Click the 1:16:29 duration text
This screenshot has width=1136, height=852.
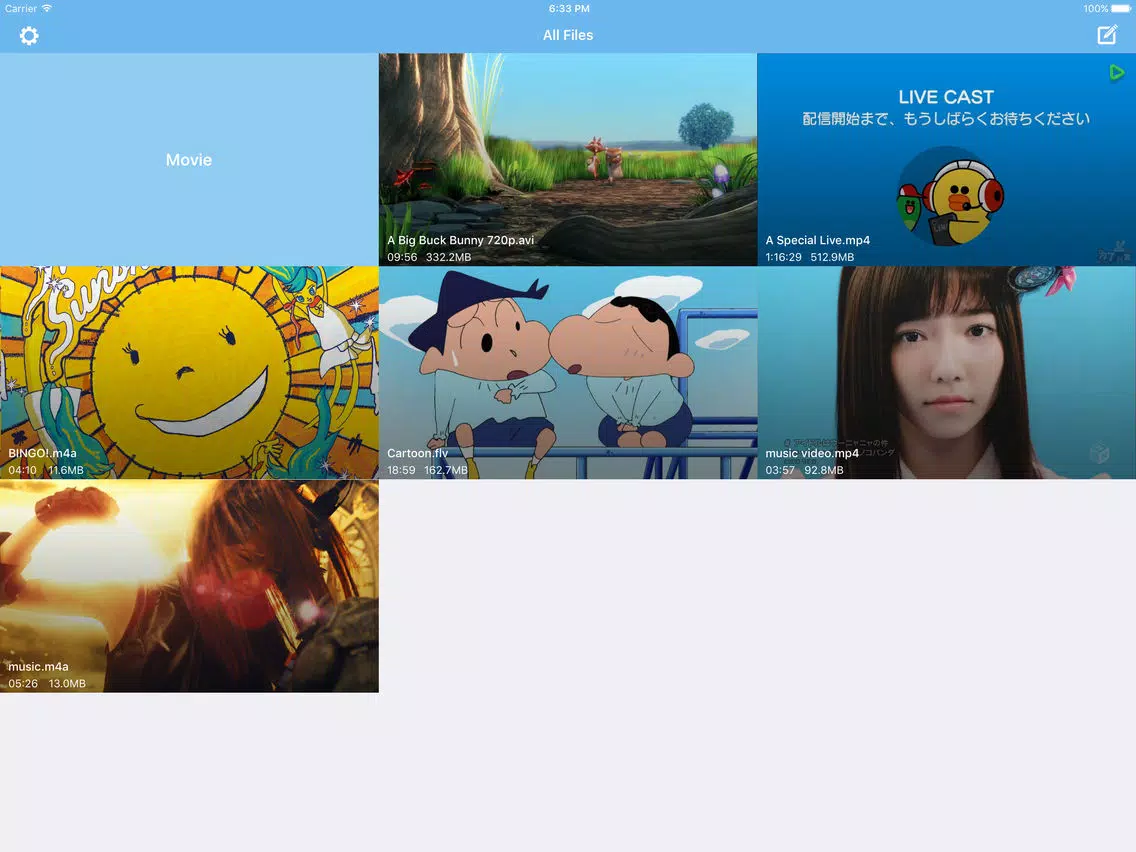(784, 257)
